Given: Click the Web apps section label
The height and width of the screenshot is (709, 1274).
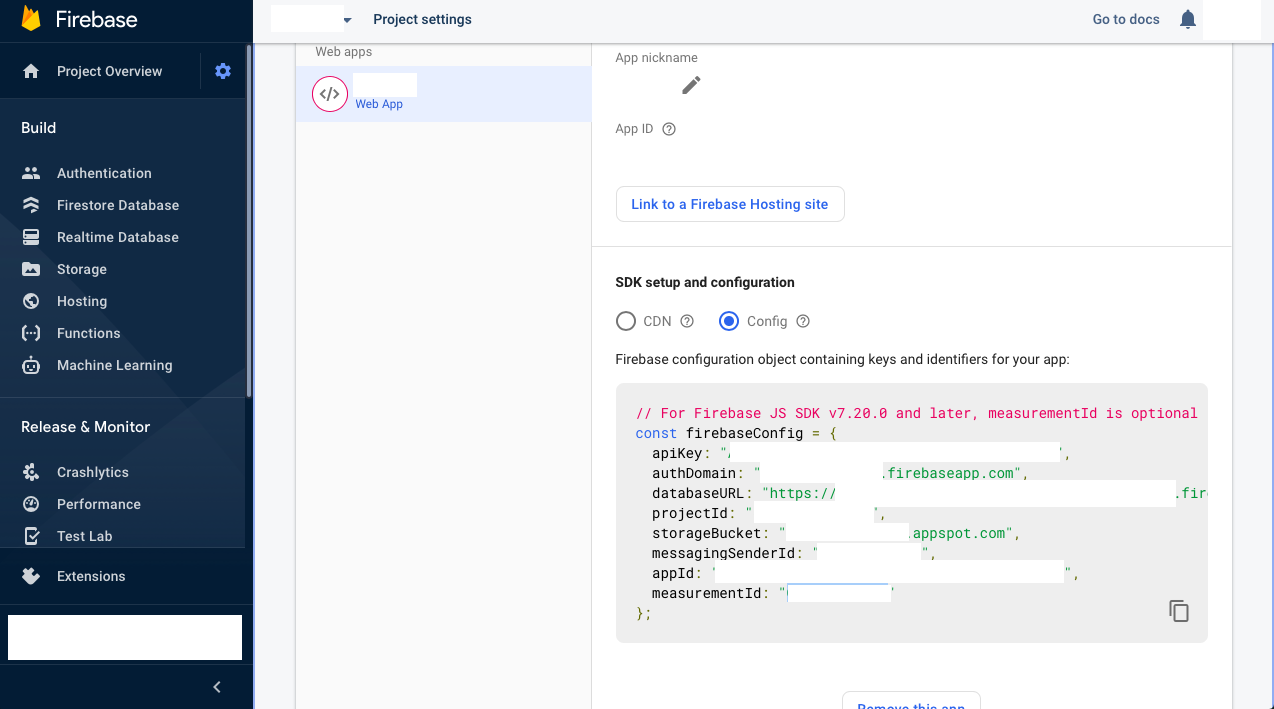Looking at the screenshot, I should coord(344,52).
